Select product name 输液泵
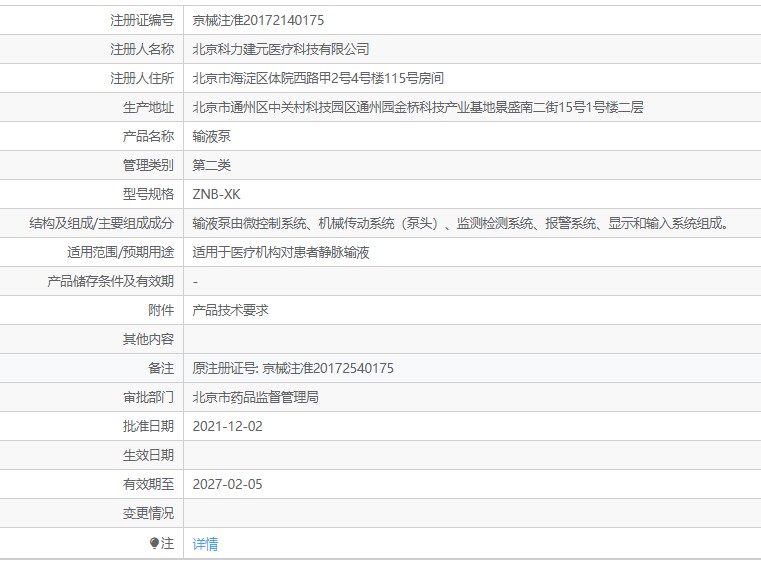The width and height of the screenshot is (761, 566). 211,136
